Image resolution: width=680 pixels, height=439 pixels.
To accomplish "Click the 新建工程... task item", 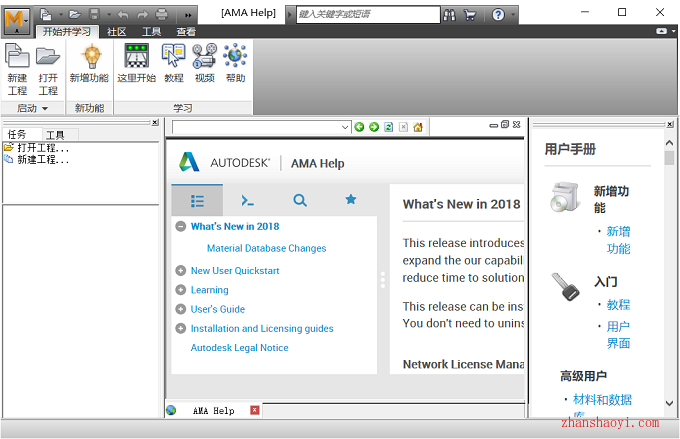I will coord(43,160).
